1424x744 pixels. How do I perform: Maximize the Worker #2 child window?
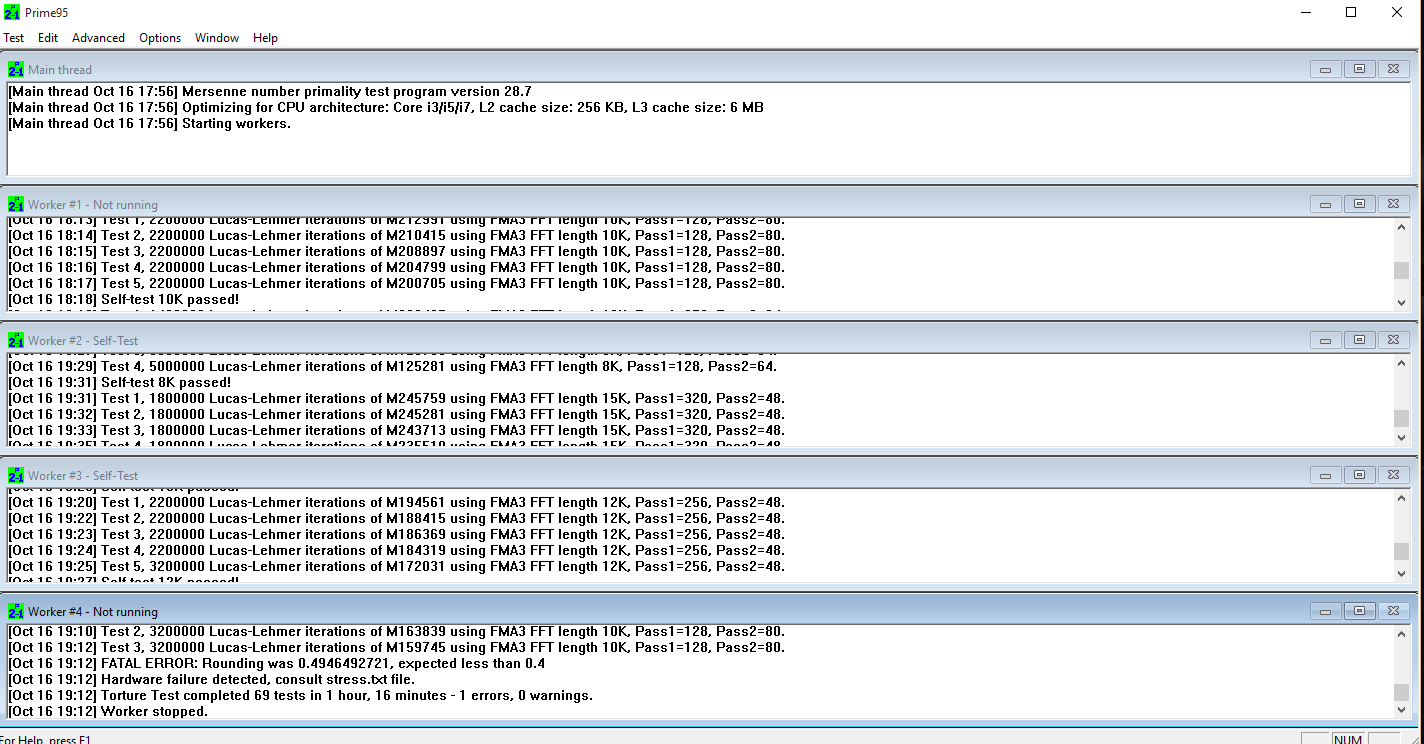(x=1359, y=340)
